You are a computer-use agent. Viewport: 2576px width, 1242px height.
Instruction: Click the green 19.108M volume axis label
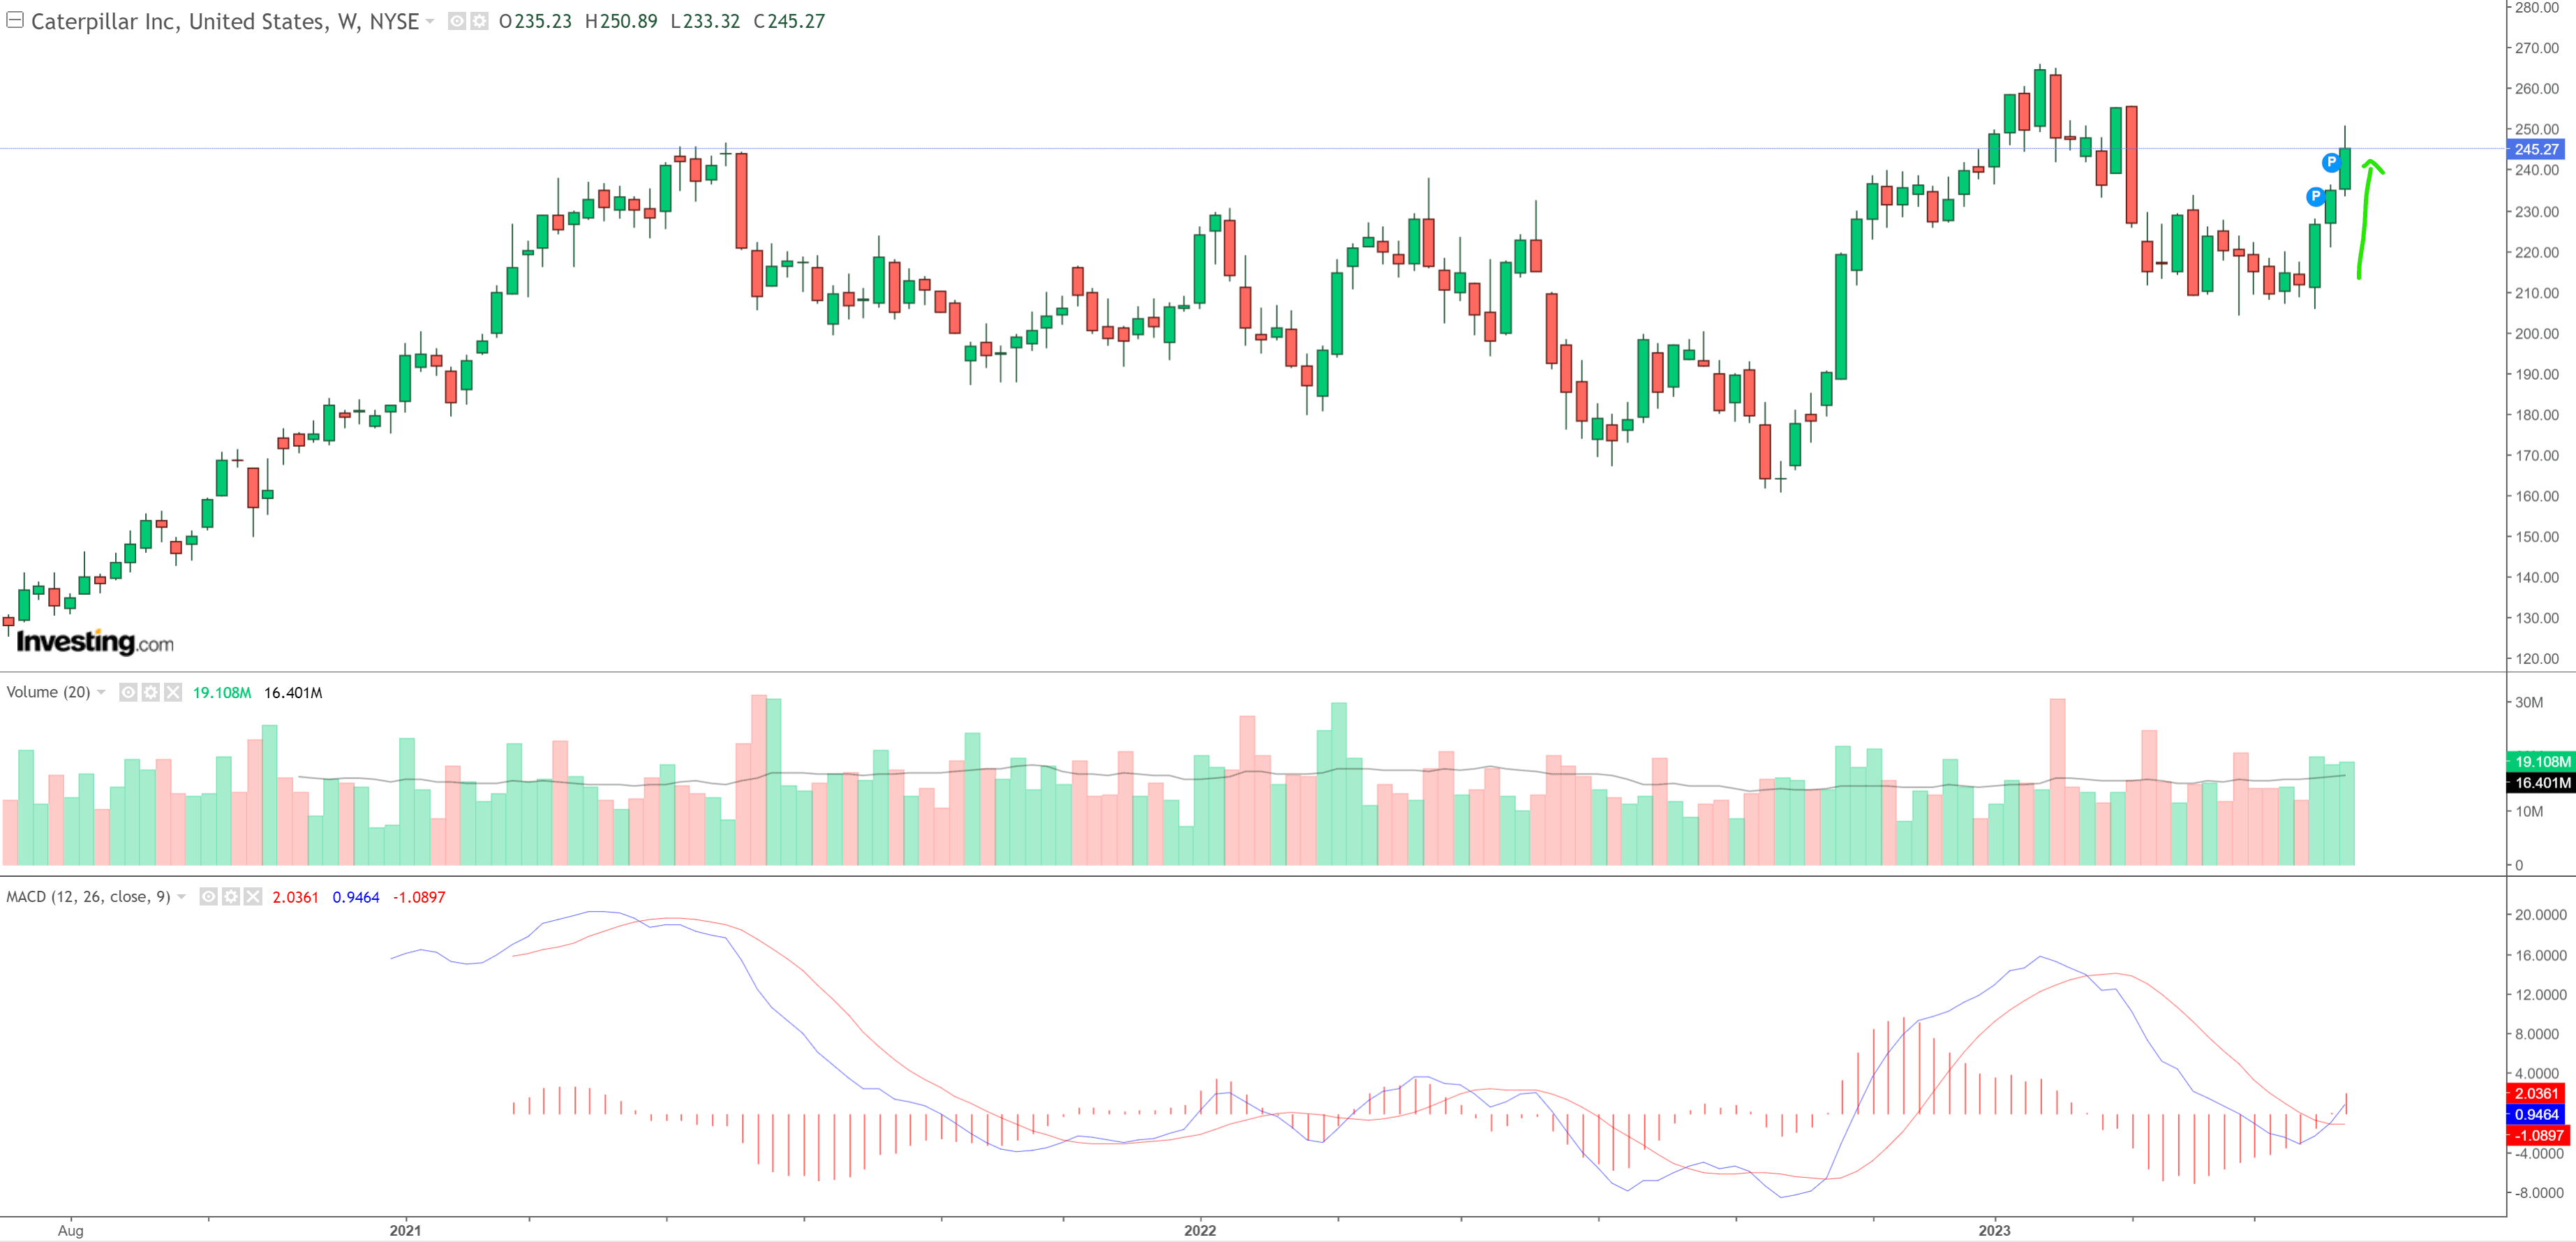click(2541, 762)
